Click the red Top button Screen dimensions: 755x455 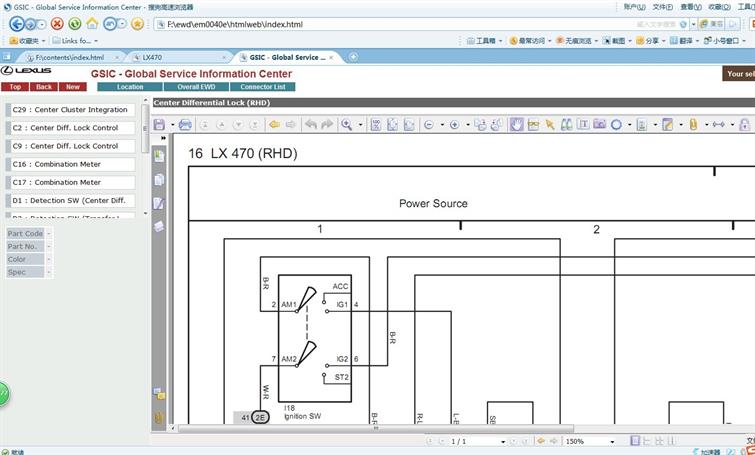15,87
